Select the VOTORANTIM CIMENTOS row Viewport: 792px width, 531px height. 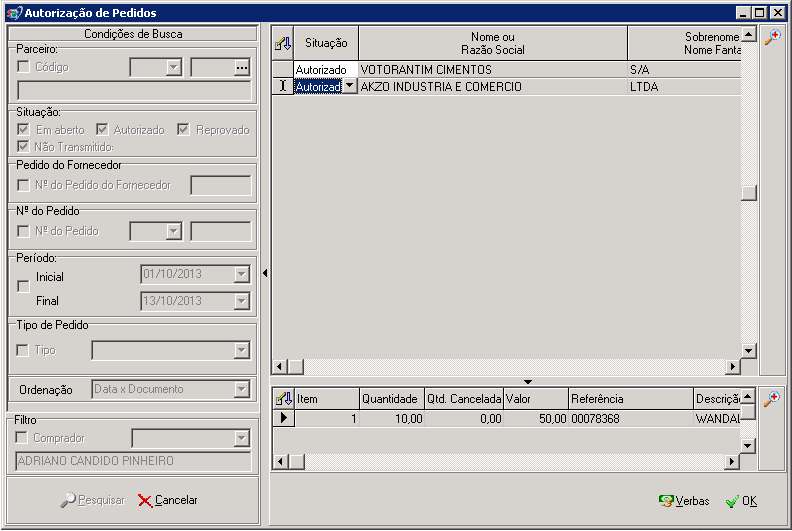pos(507,69)
